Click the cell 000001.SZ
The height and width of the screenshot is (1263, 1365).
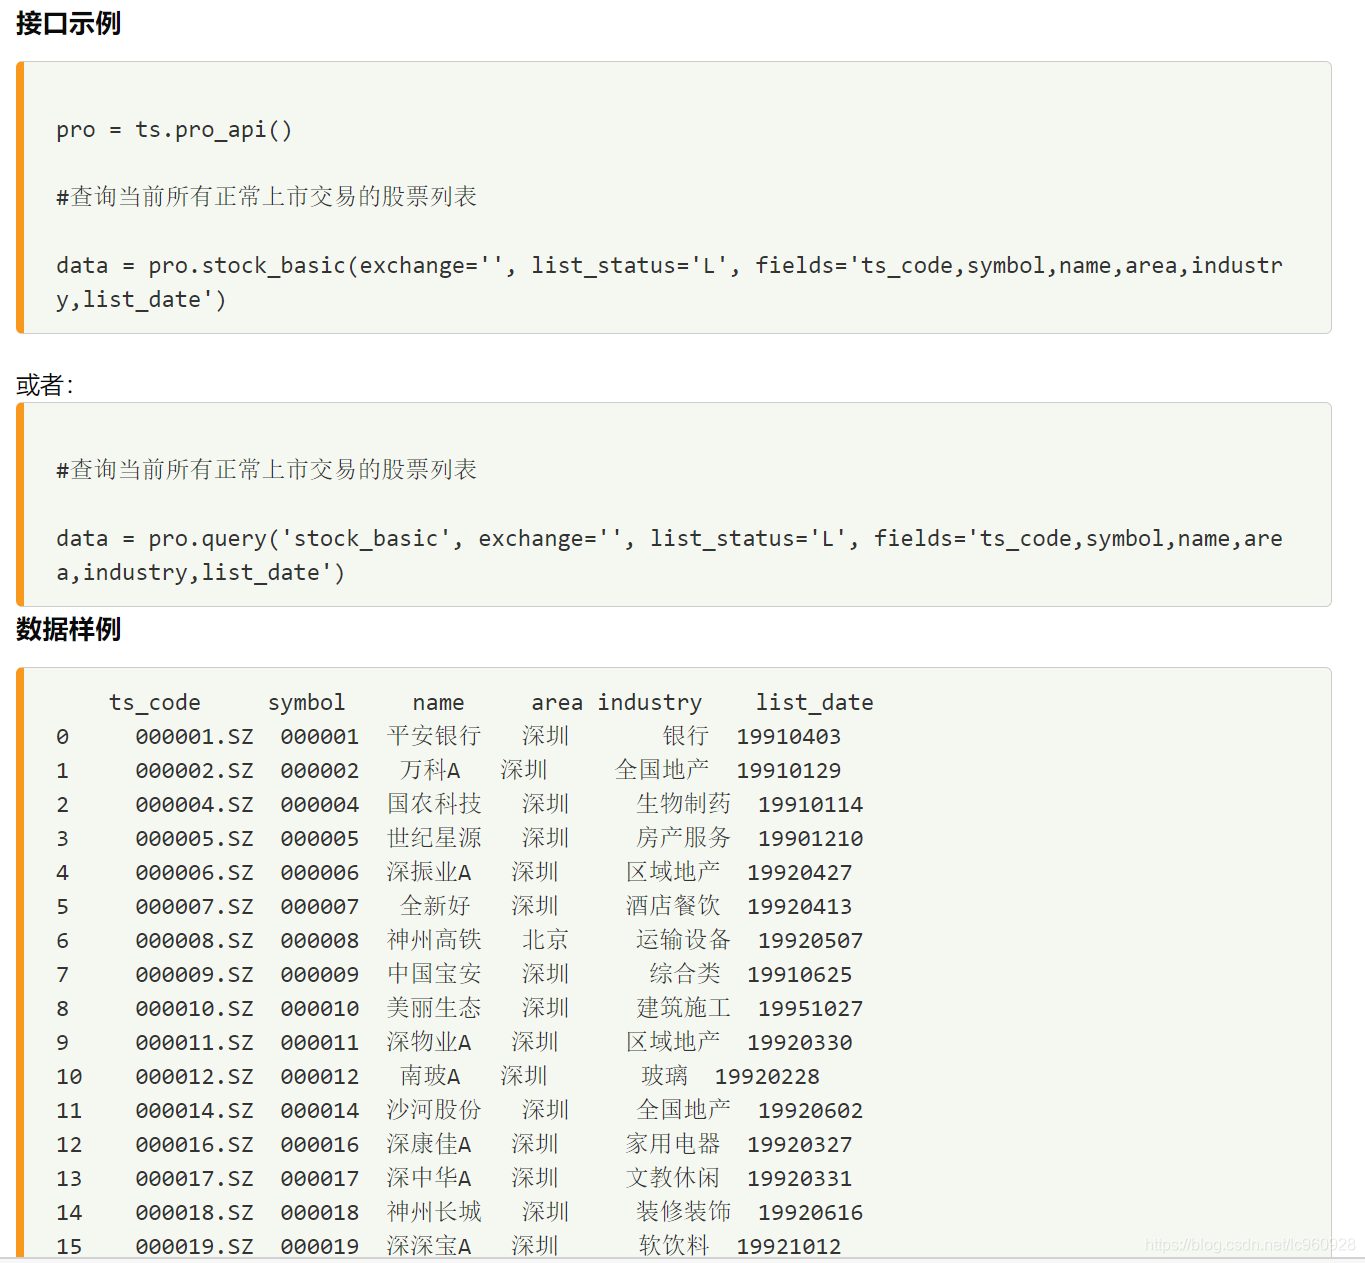click(194, 737)
